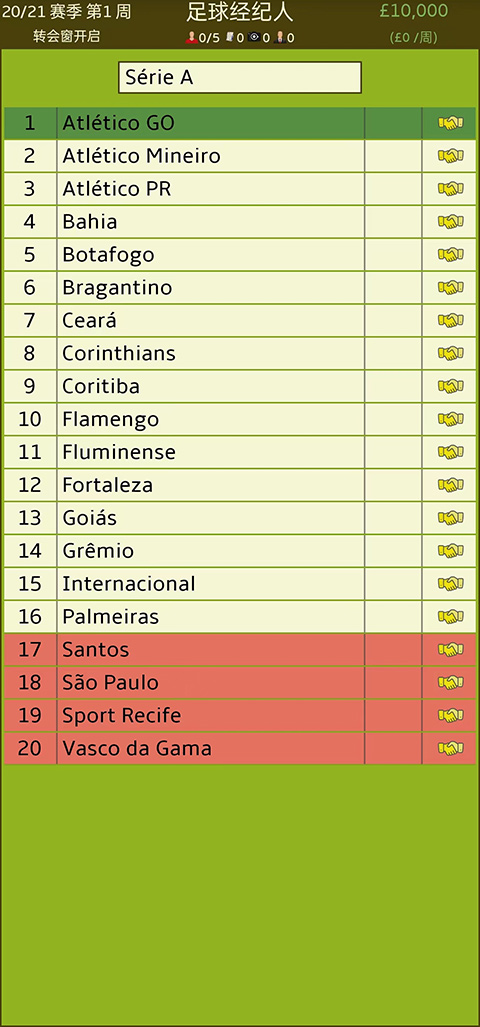Click the handshake icon for Ceará
Viewport: 480px width, 1027px height.
tap(450, 320)
